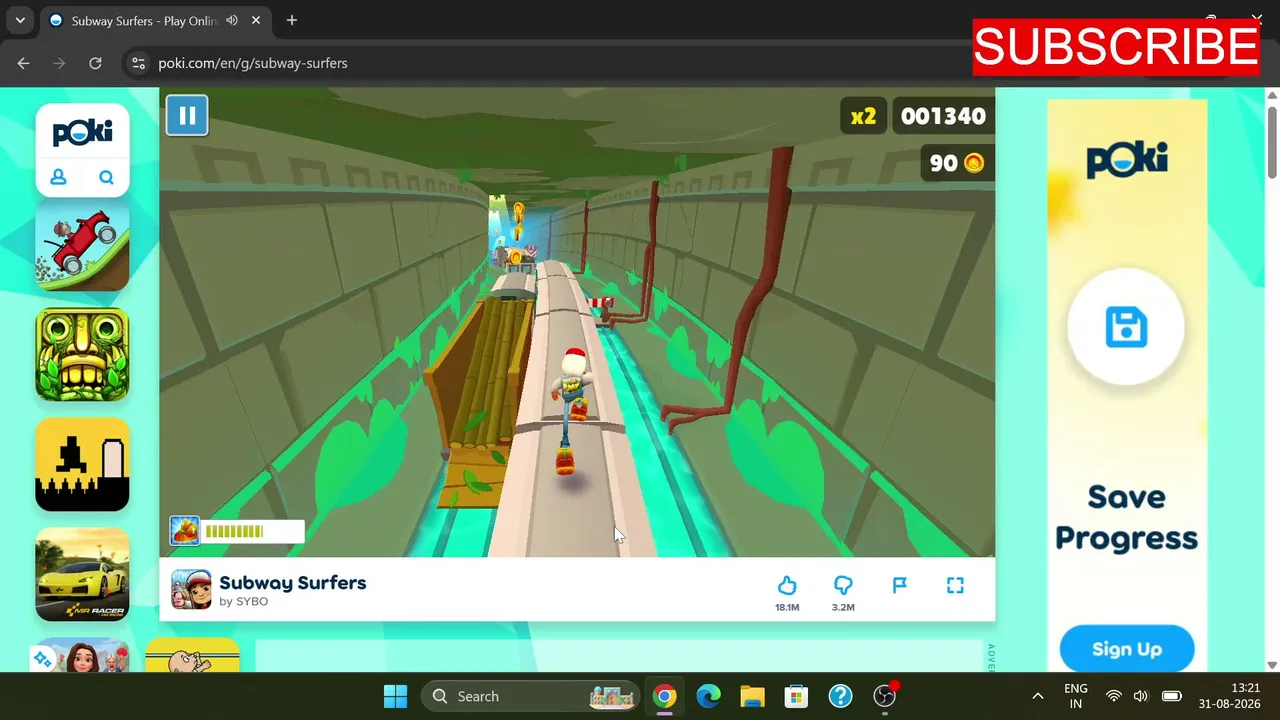This screenshot has width=1280, height=720.
Task: Open OBS Studio from the taskbar
Action: coord(884,696)
